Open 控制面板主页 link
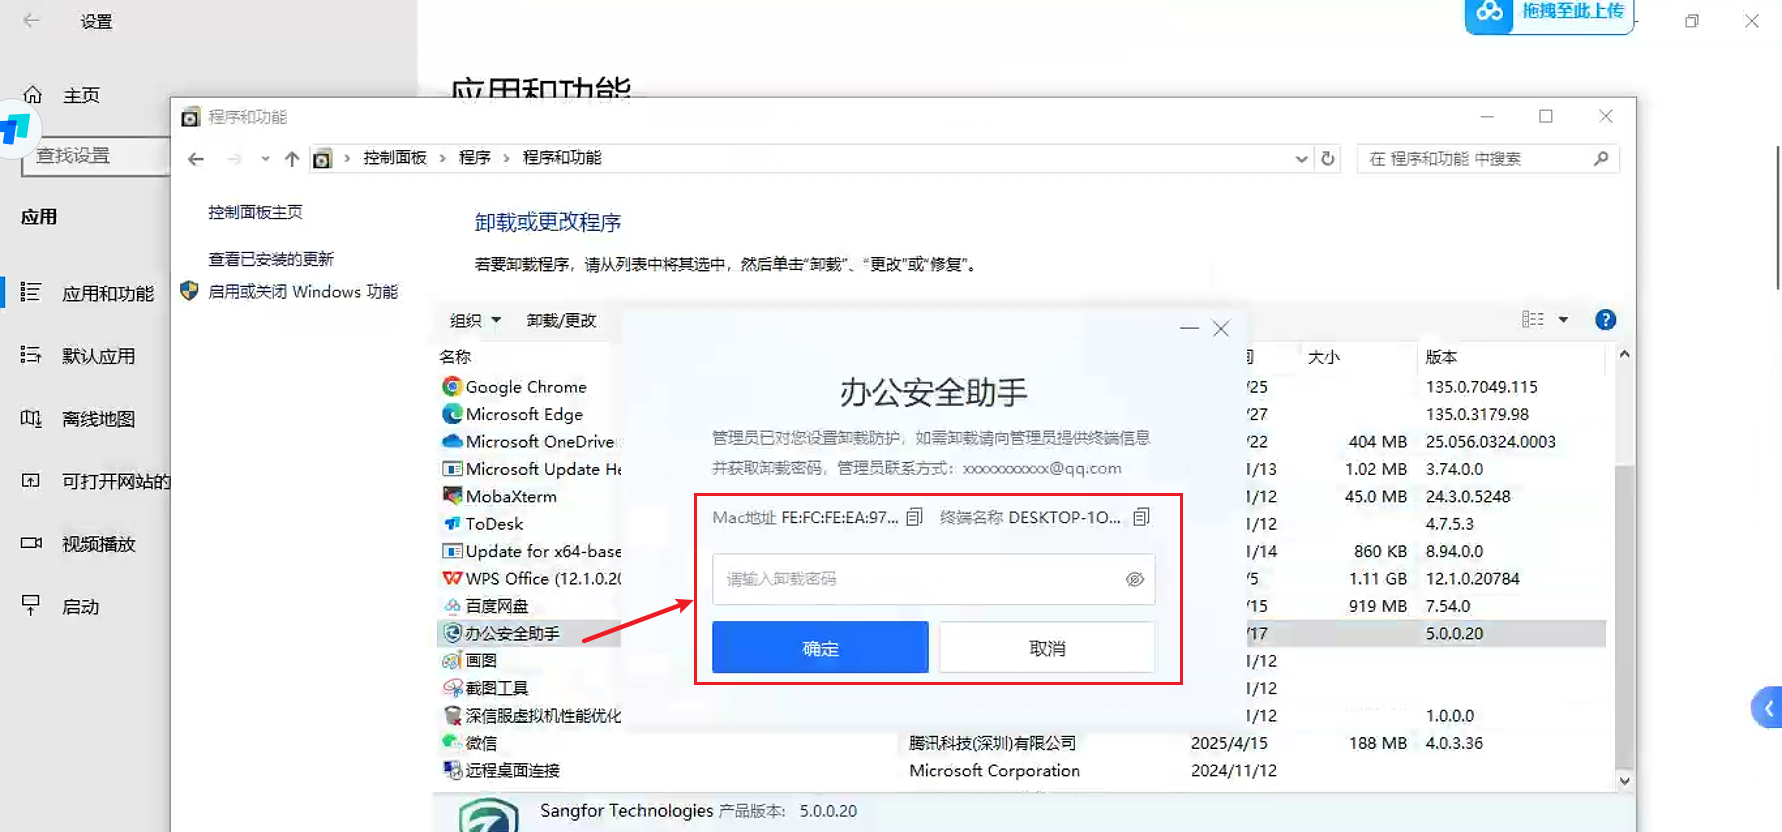The width and height of the screenshot is (1782, 832). pos(255,212)
